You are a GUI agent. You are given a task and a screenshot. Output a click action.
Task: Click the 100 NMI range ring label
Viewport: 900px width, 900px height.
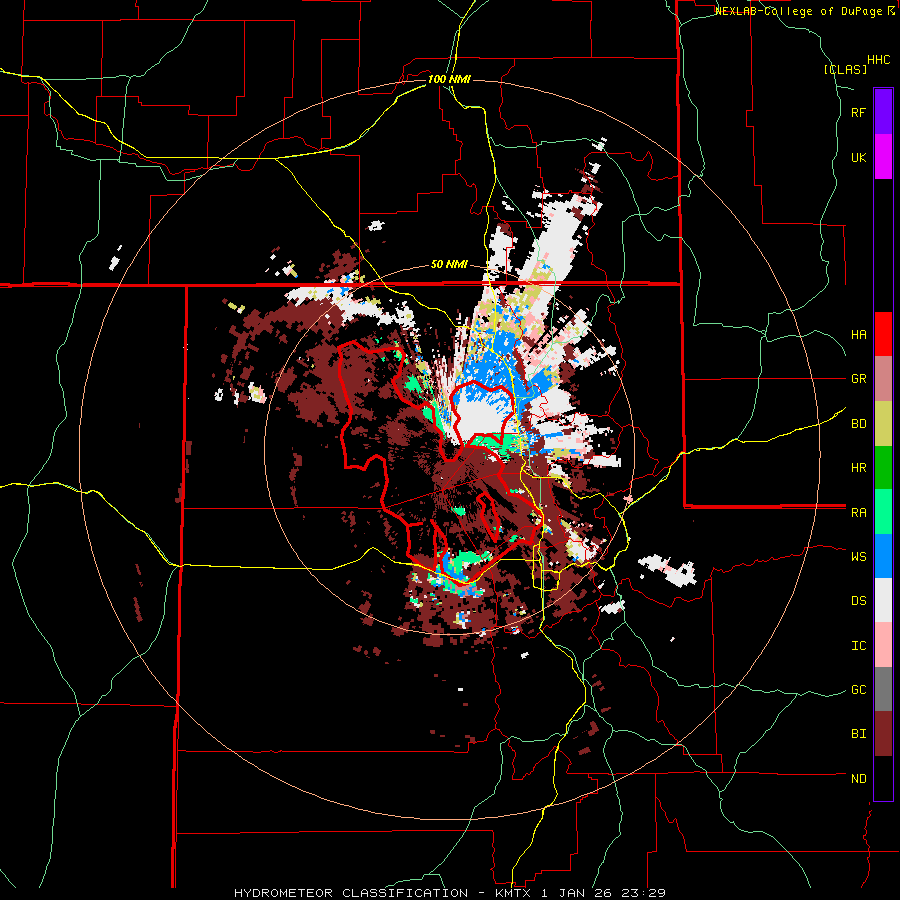click(x=449, y=79)
